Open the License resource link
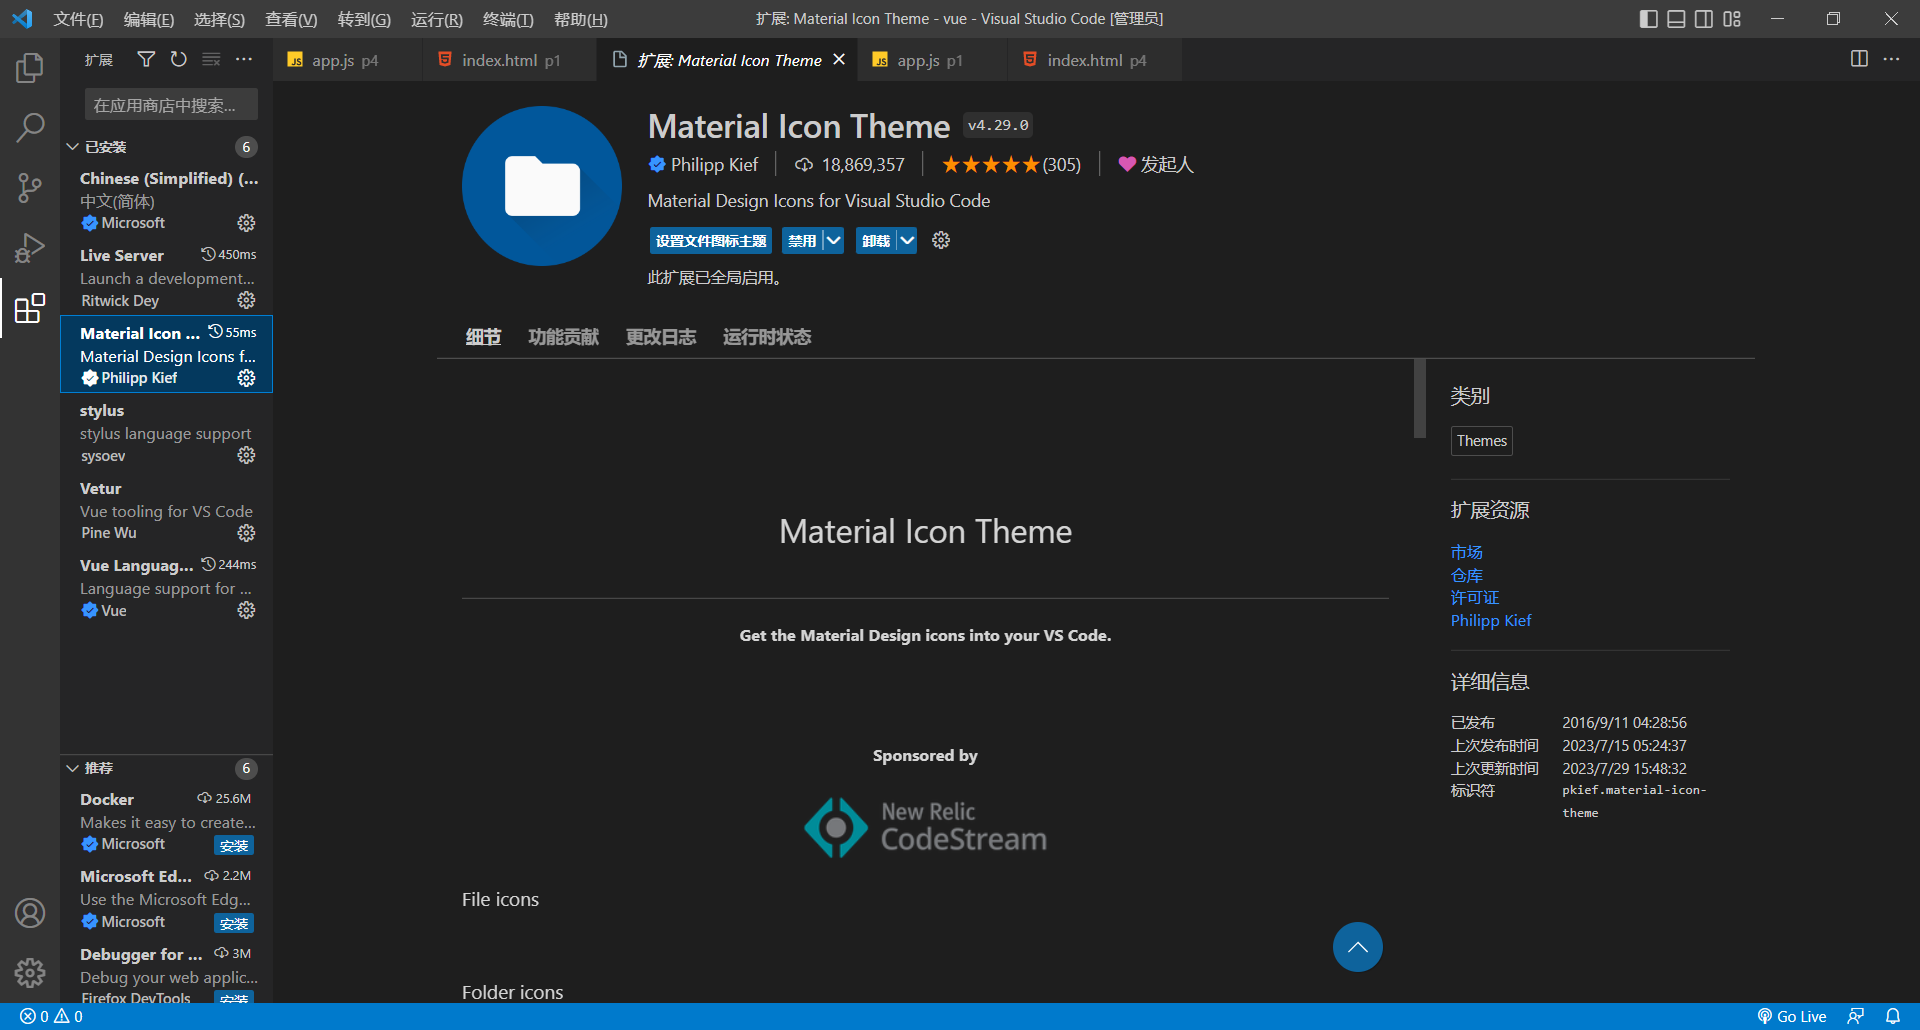Image resolution: width=1920 pixels, height=1030 pixels. [1475, 597]
